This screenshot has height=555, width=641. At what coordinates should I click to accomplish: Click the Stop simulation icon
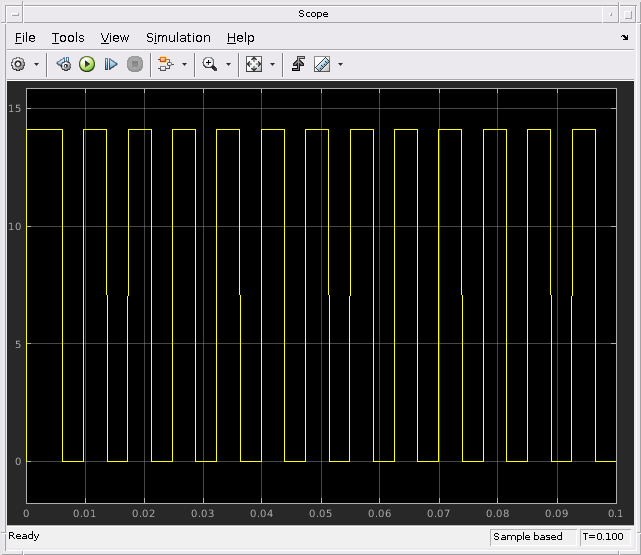135,64
